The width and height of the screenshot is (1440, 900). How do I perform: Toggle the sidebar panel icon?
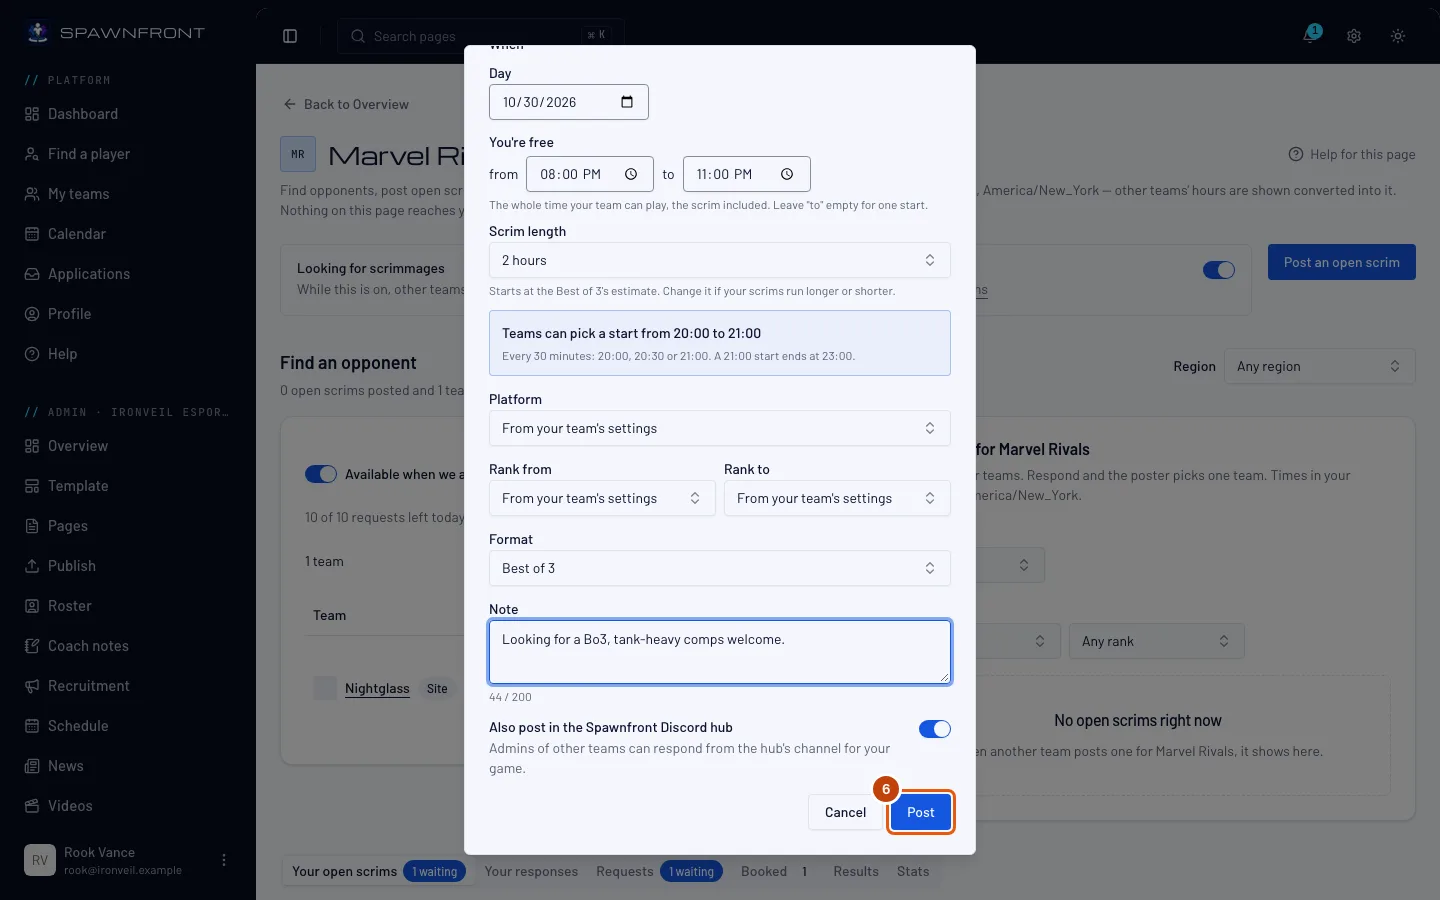pos(290,36)
